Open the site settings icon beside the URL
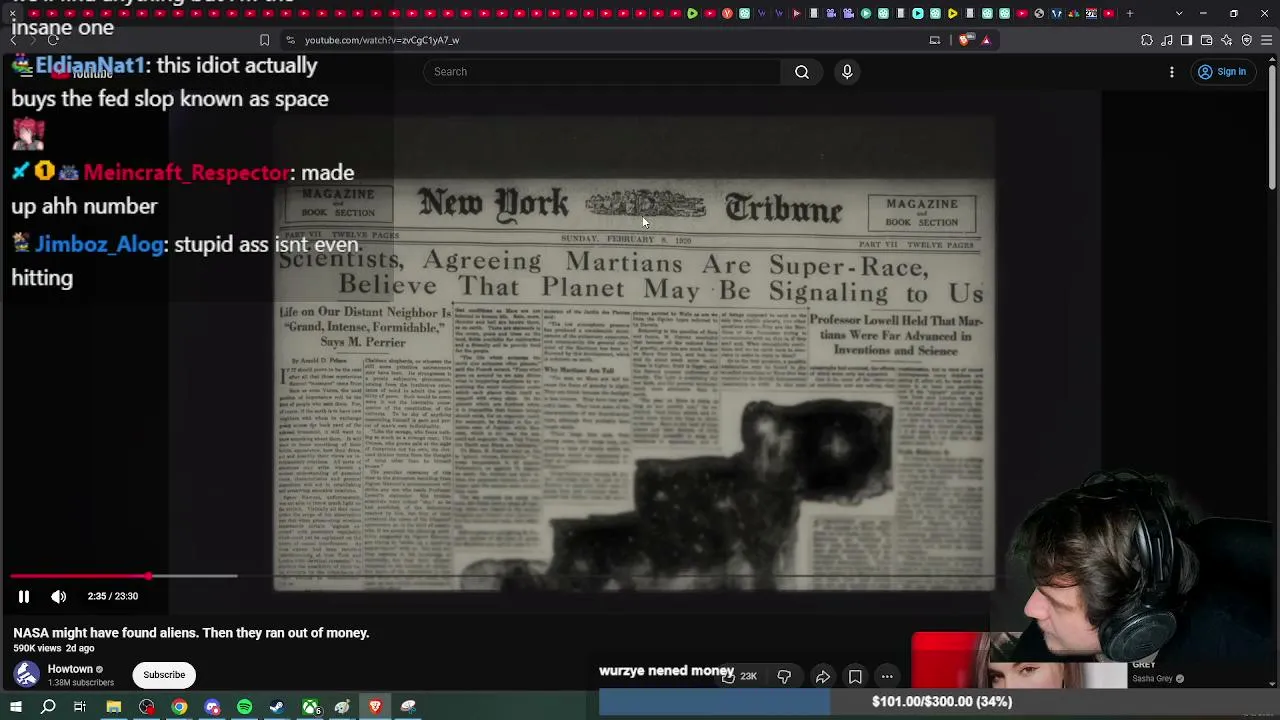The image size is (1280, 720). click(x=290, y=40)
